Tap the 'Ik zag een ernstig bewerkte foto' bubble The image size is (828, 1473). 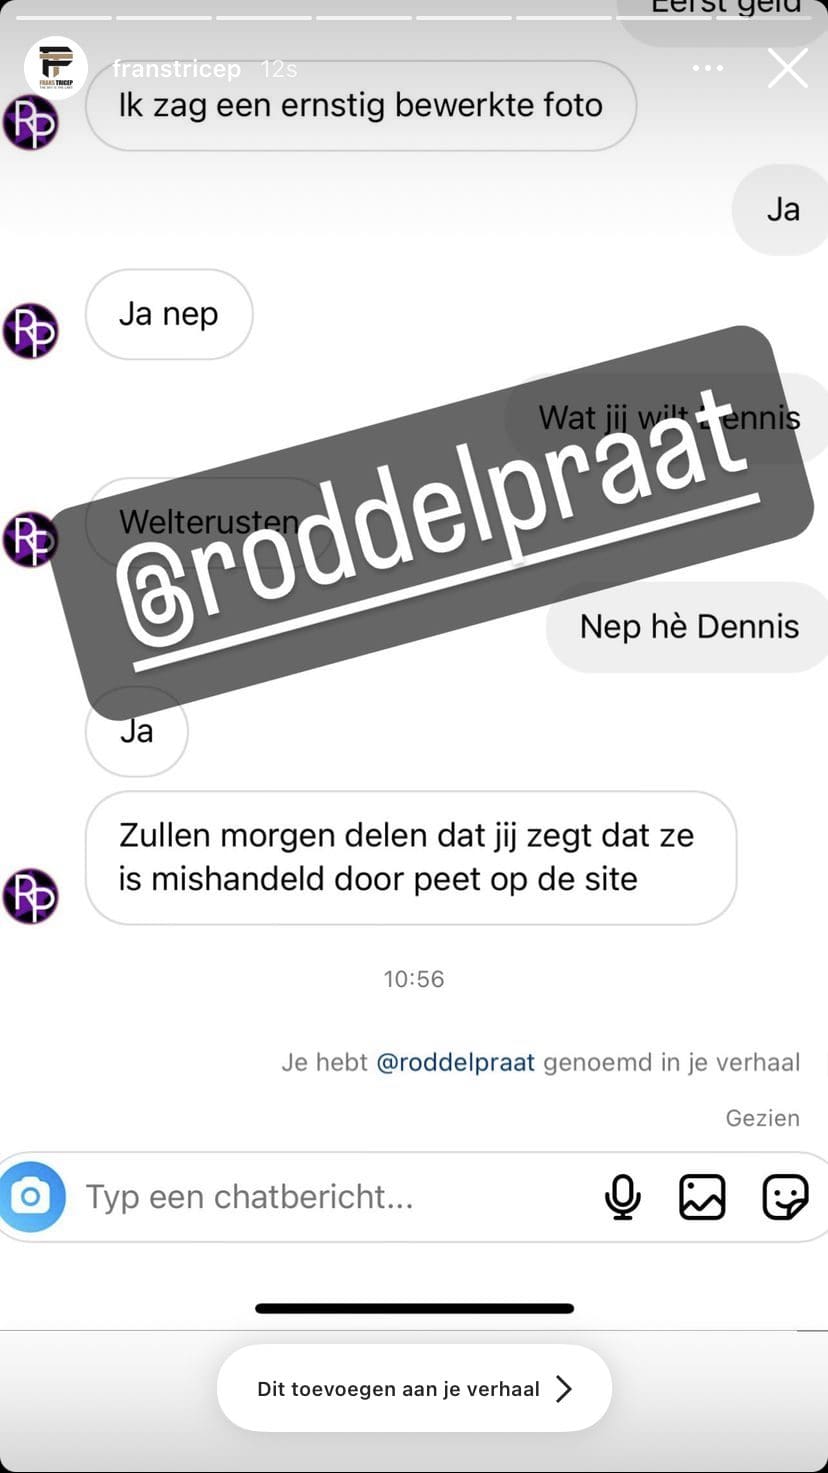tap(361, 106)
